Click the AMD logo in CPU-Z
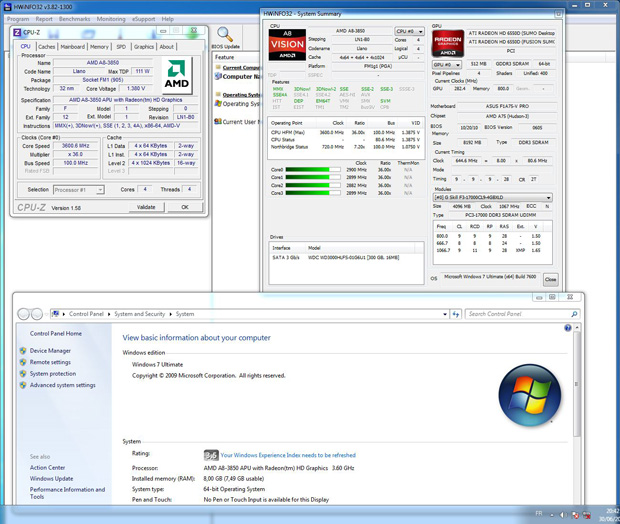This screenshot has width=620, height=524. pyautogui.click(x=177, y=75)
